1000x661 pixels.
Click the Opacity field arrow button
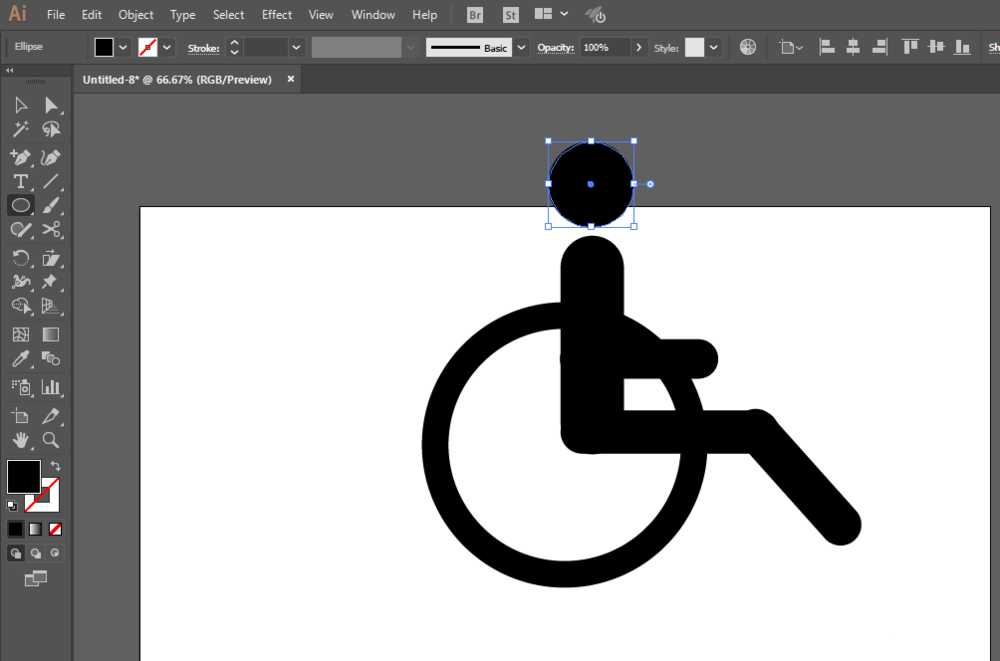click(637, 46)
